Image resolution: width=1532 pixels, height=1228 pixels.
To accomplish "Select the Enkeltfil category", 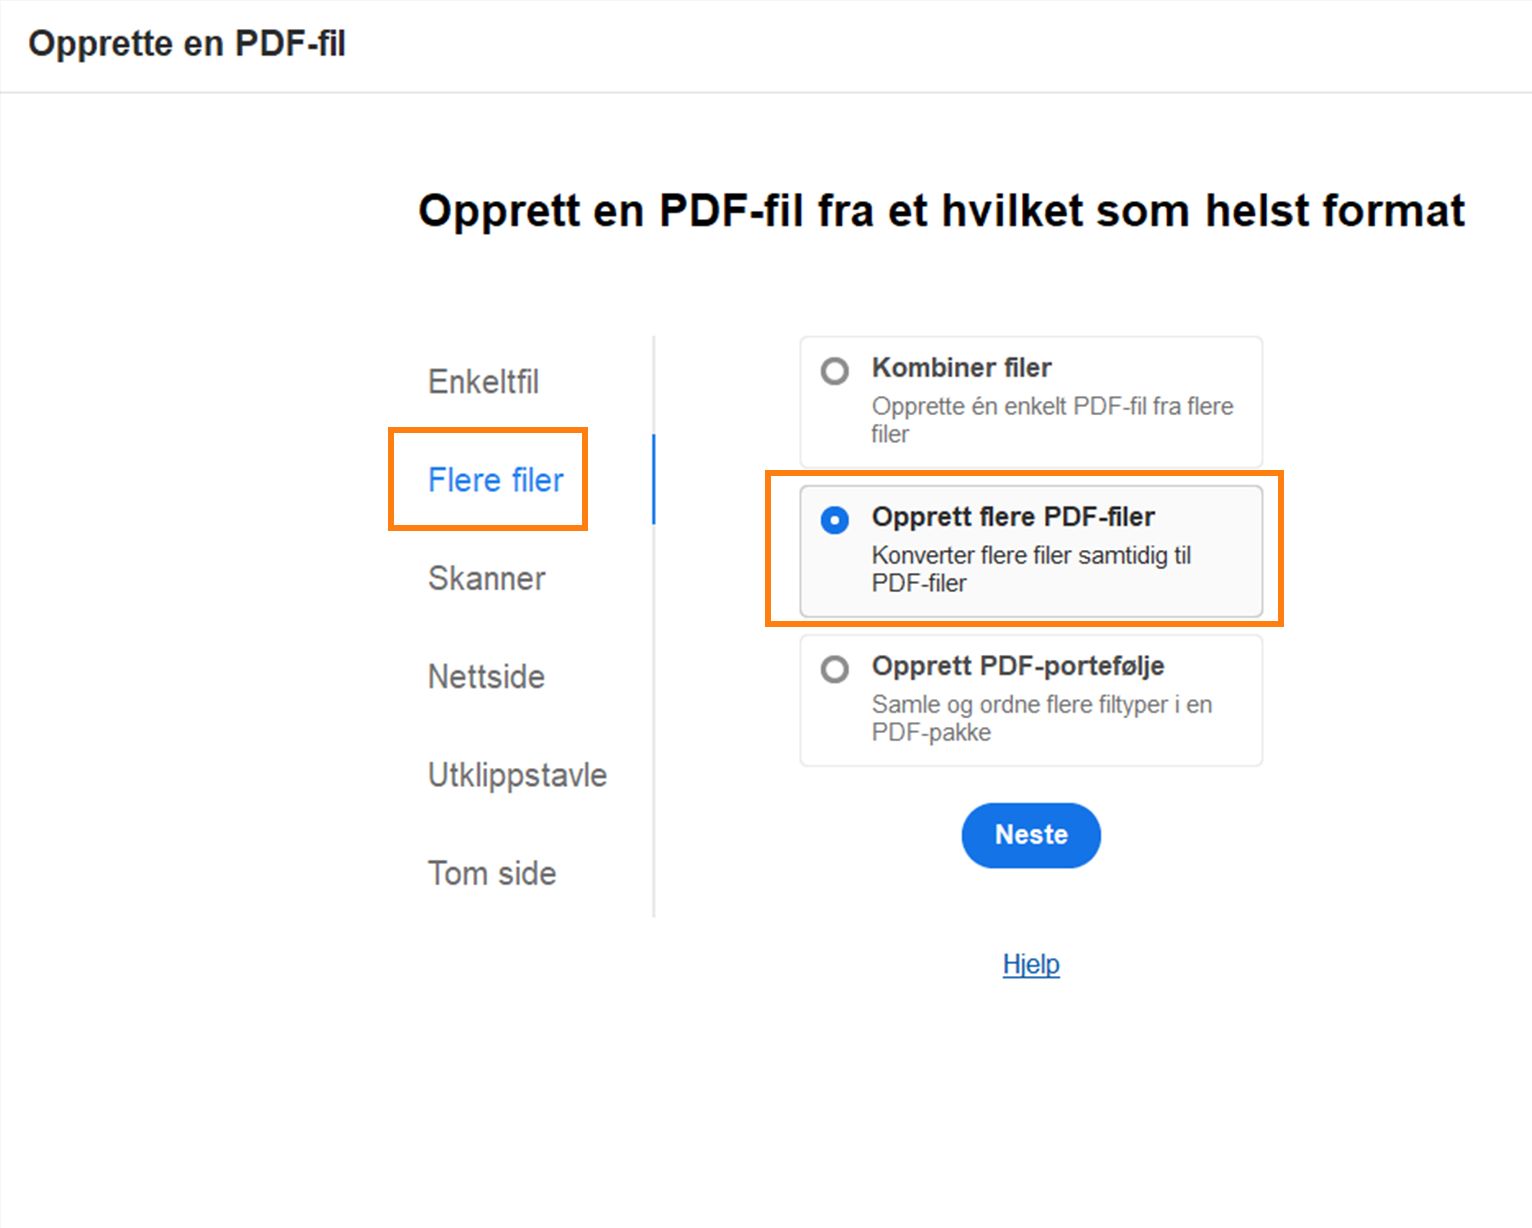I will [x=483, y=381].
